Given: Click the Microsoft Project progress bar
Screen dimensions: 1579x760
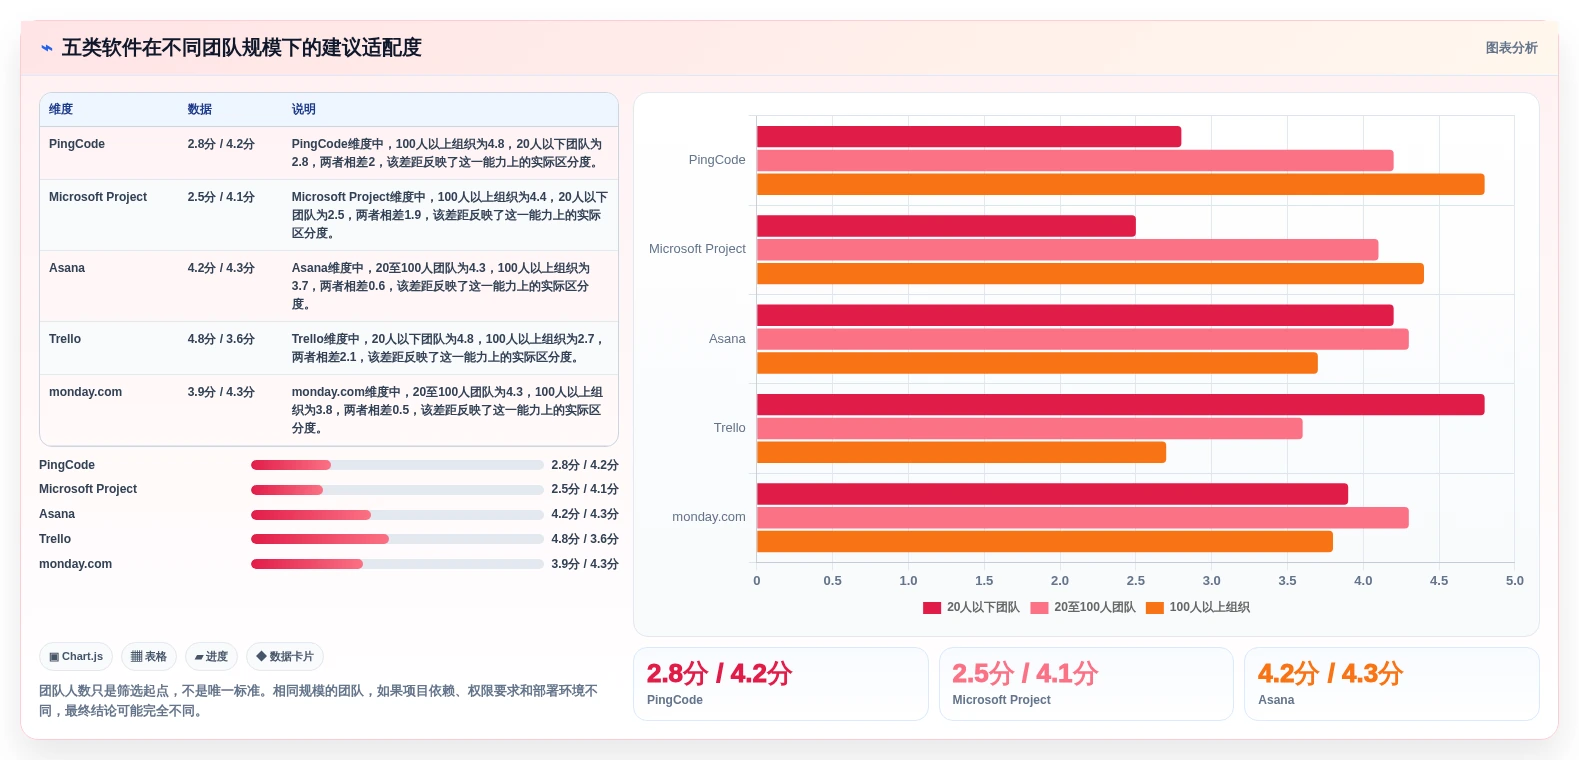Looking at the screenshot, I should pos(397,490).
